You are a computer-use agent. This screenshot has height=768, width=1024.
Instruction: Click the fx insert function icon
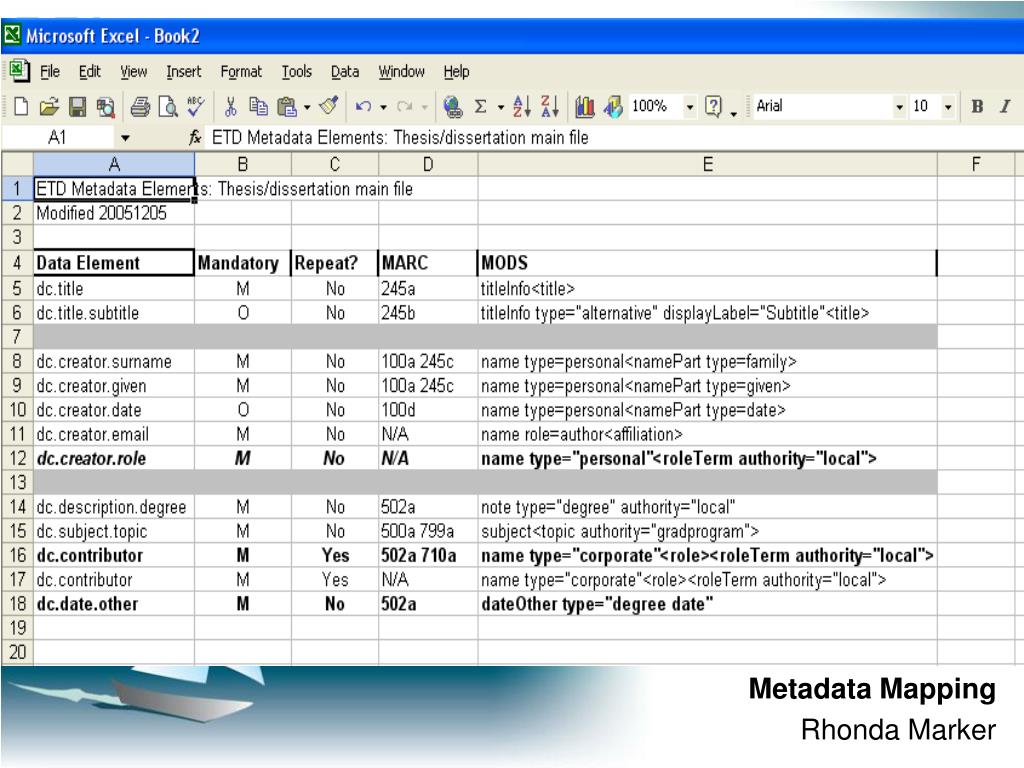pos(195,138)
